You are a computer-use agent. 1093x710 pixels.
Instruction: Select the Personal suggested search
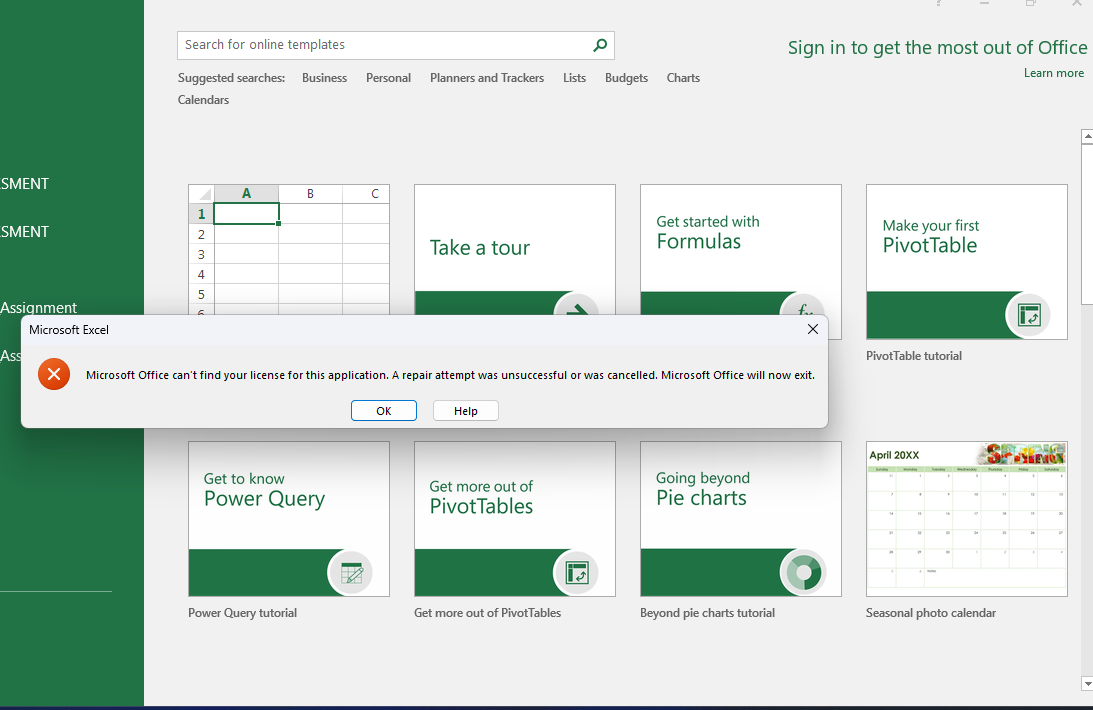[x=388, y=78]
